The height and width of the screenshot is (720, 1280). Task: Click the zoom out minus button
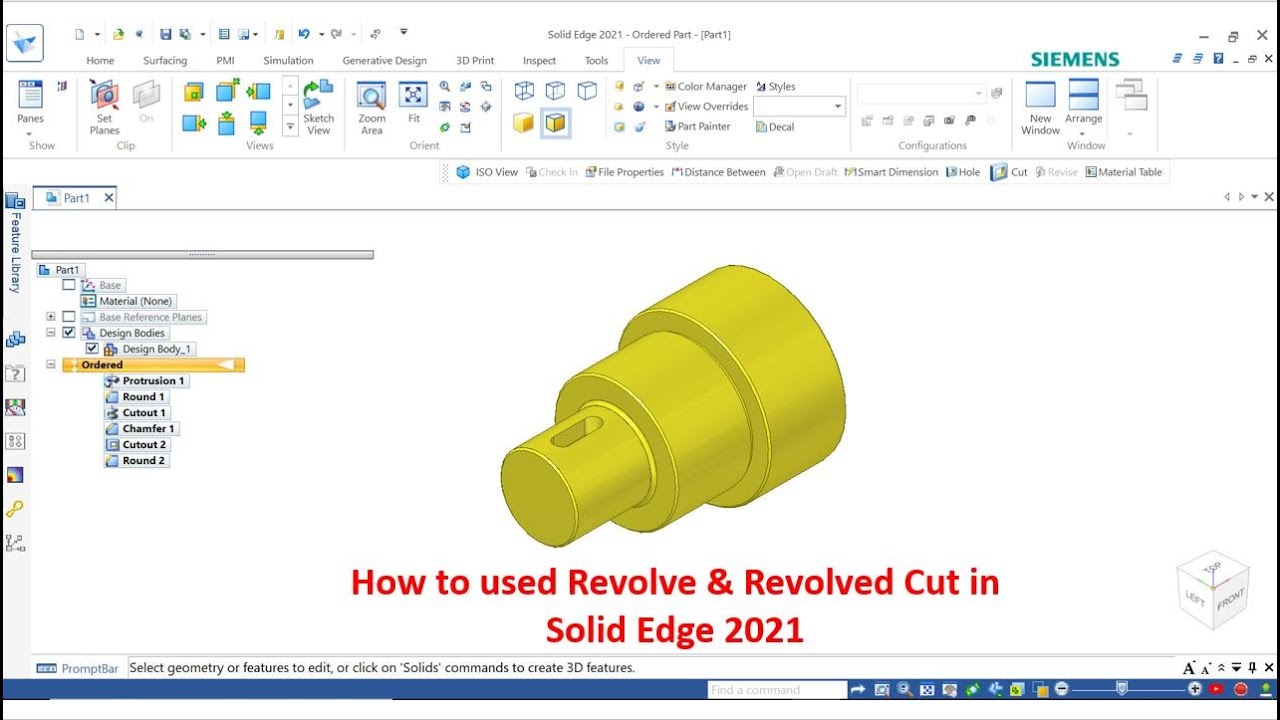(1062, 689)
